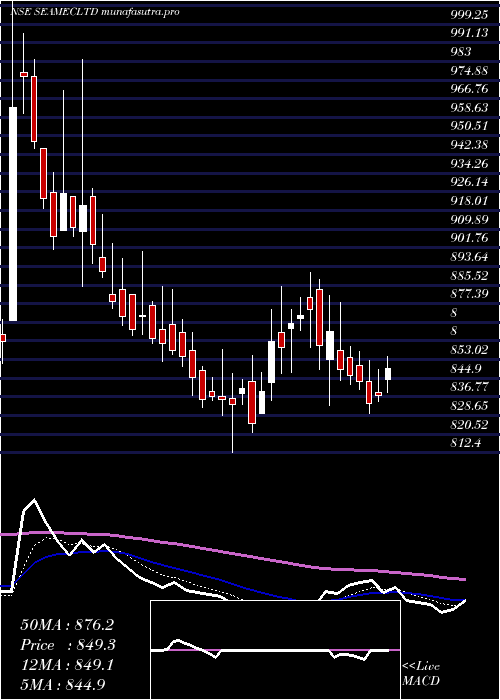Click the 5MA : 844.9 readout
Image resolution: width=500 pixels, height=700 pixels.
click(63, 684)
